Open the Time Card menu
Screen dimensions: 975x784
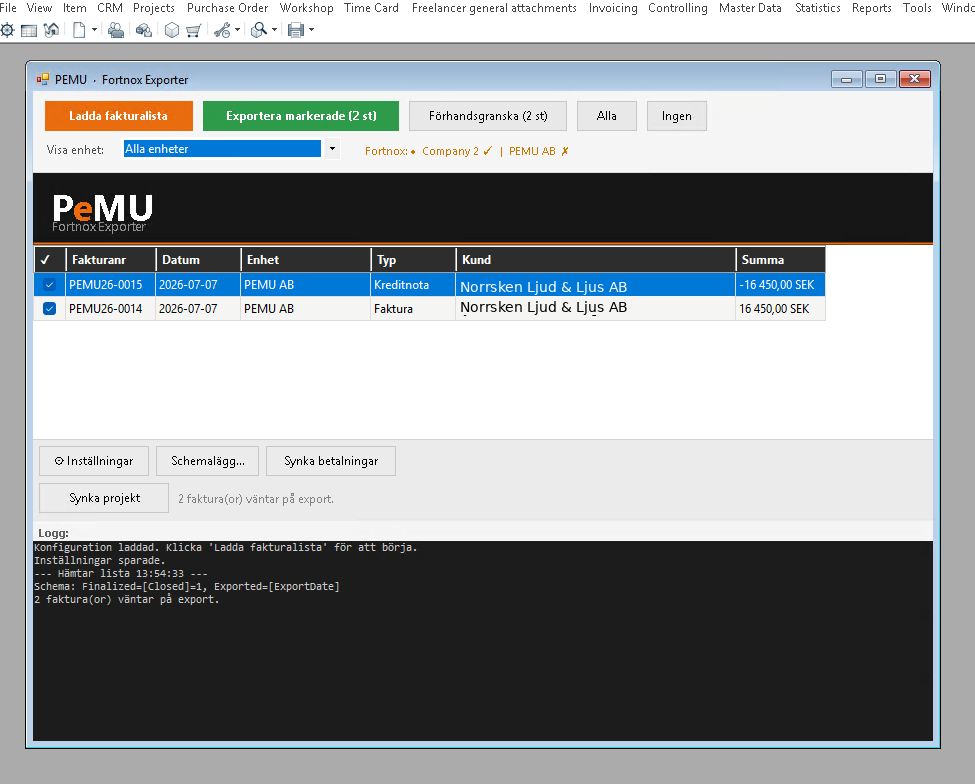pos(371,8)
